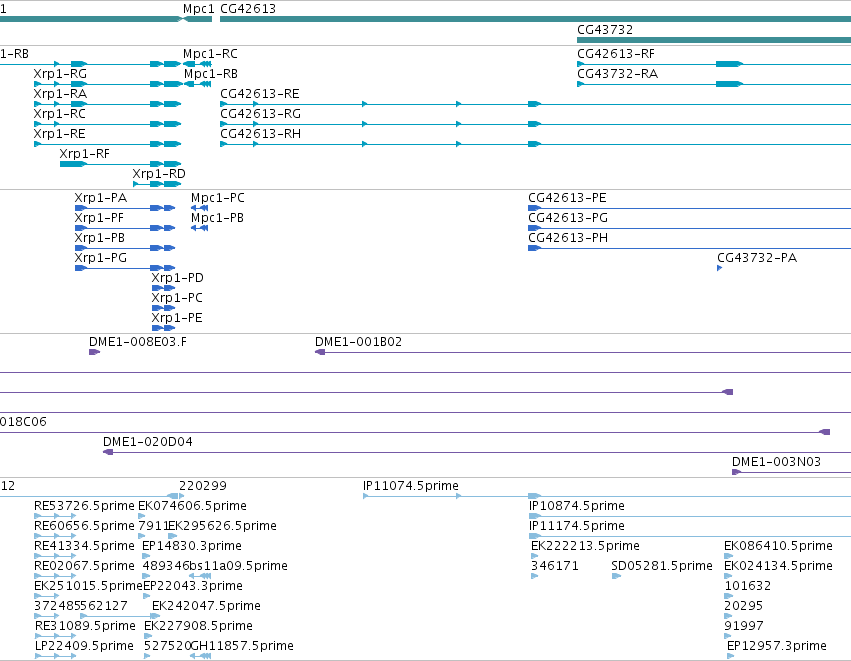This screenshot has width=851, height=661.
Task: Pick the Xrp1-PB protein feature
Action: (100, 238)
